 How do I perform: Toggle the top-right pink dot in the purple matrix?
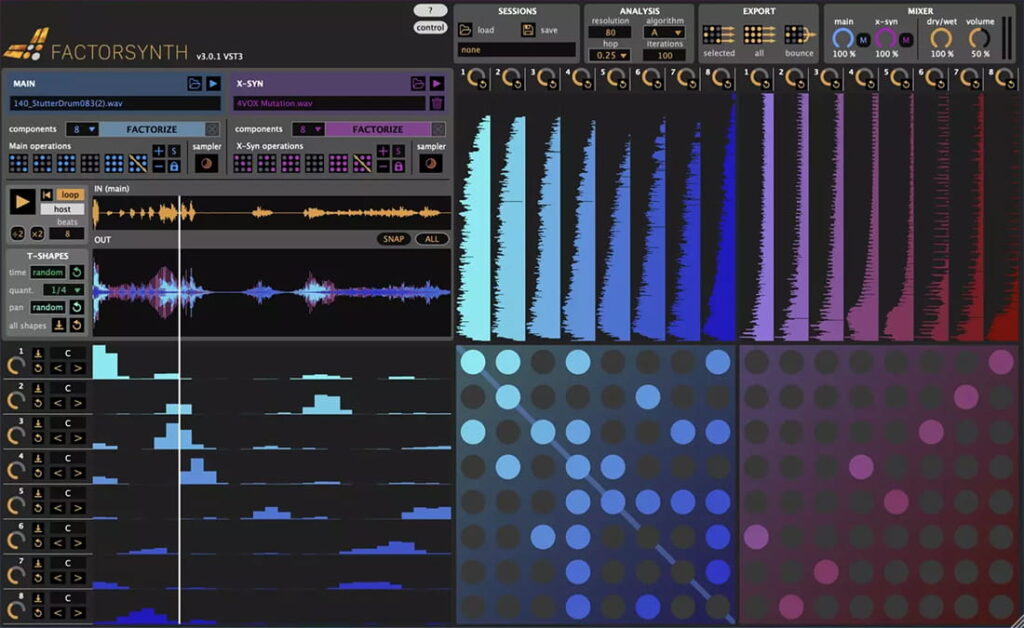coord(1000,362)
